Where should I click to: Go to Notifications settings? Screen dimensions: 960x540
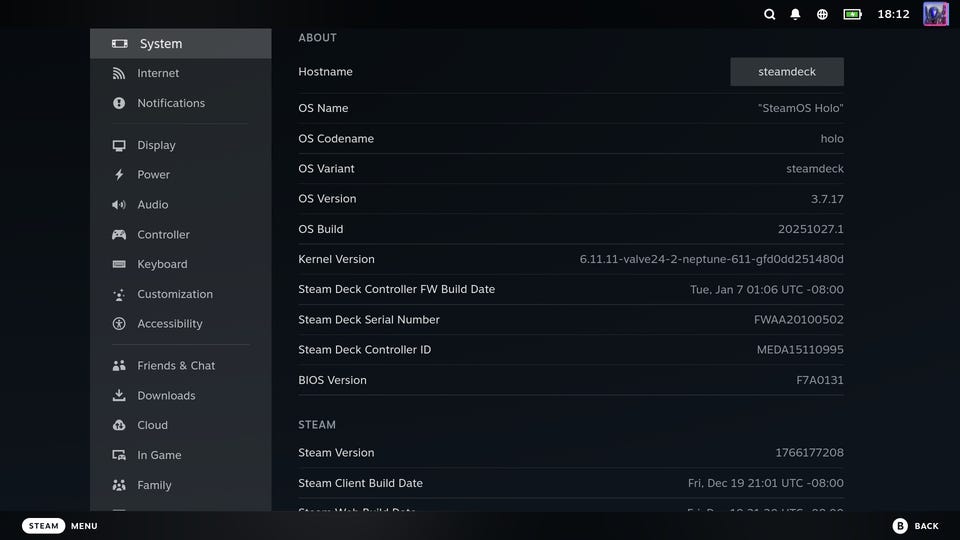181,103
